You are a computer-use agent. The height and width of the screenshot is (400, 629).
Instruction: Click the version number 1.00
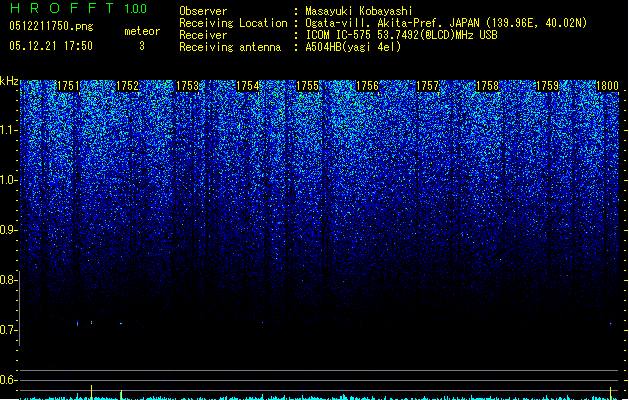tap(136, 9)
